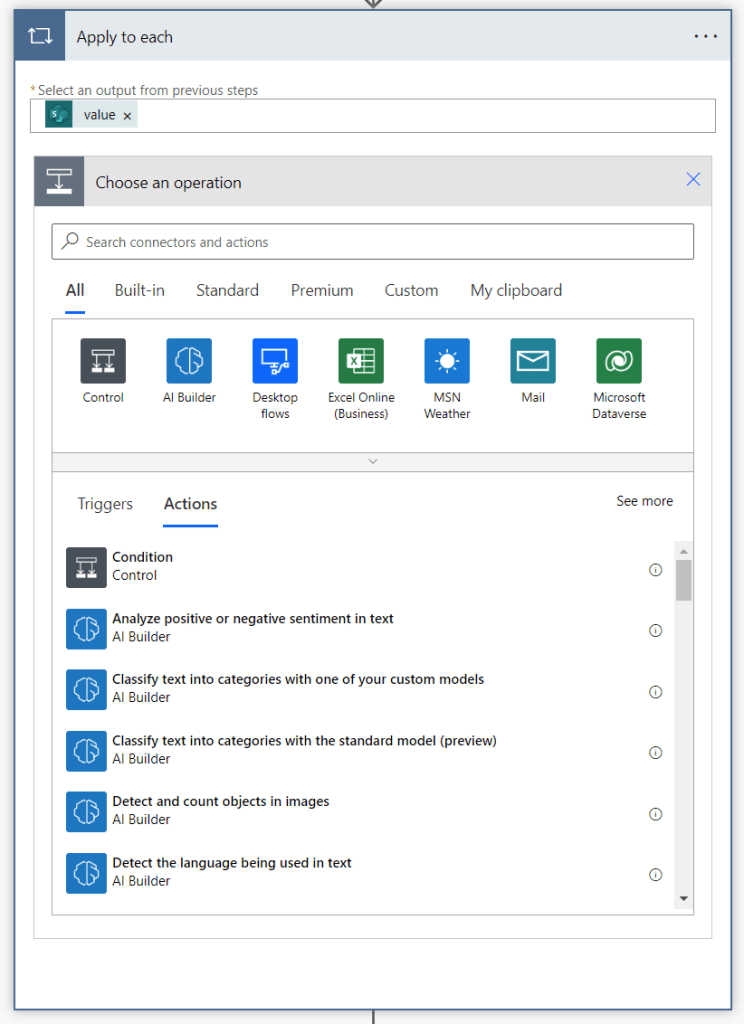Viewport: 744px width, 1024px height.
Task: Click the actions list scrollbar thumb
Action: [683, 581]
